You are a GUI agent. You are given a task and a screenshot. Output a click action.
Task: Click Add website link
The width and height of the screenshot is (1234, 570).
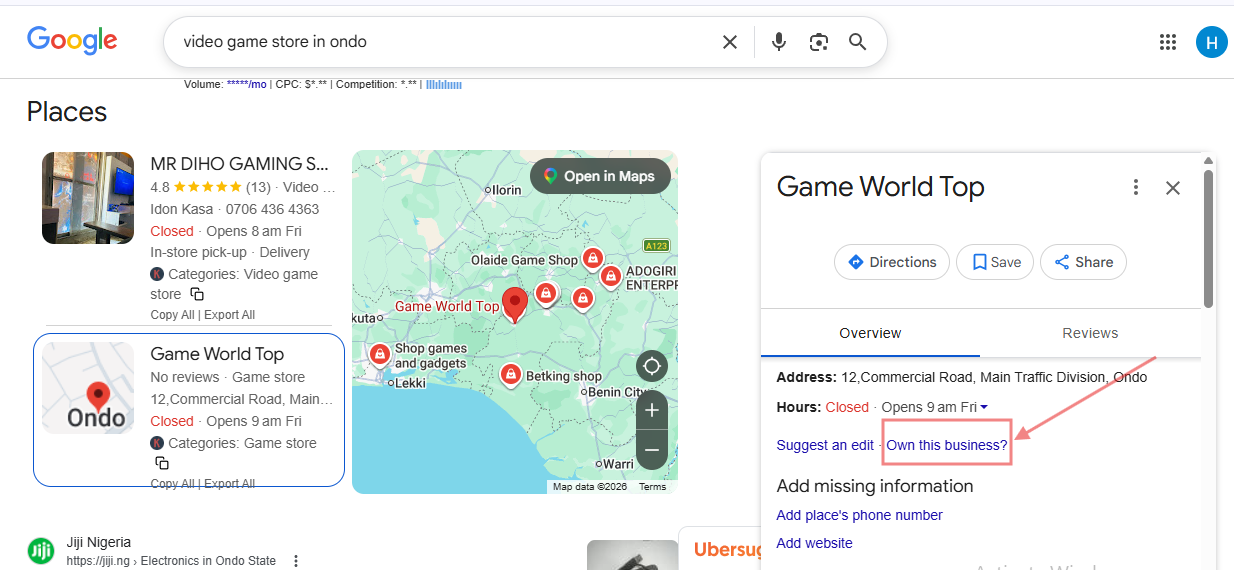(814, 543)
